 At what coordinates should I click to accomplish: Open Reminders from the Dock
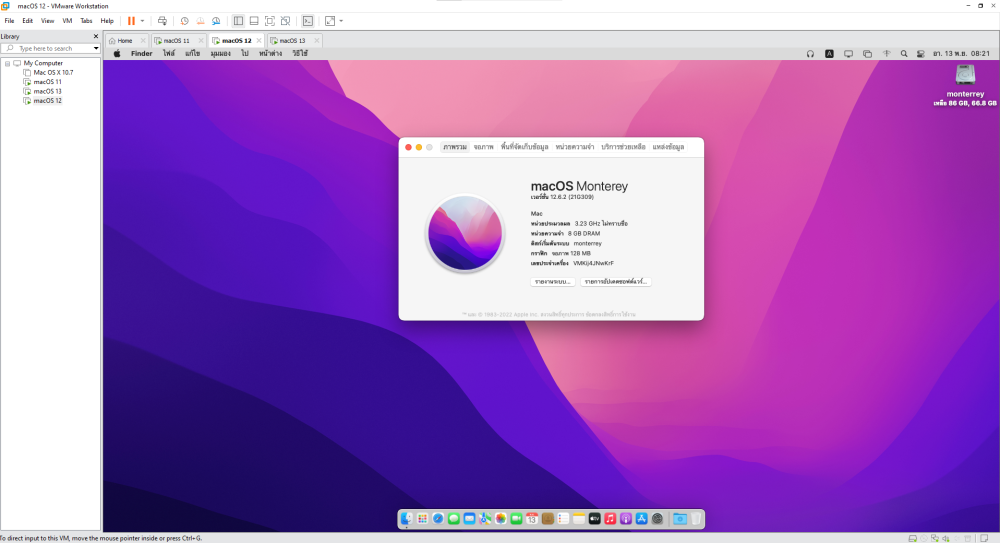563,519
